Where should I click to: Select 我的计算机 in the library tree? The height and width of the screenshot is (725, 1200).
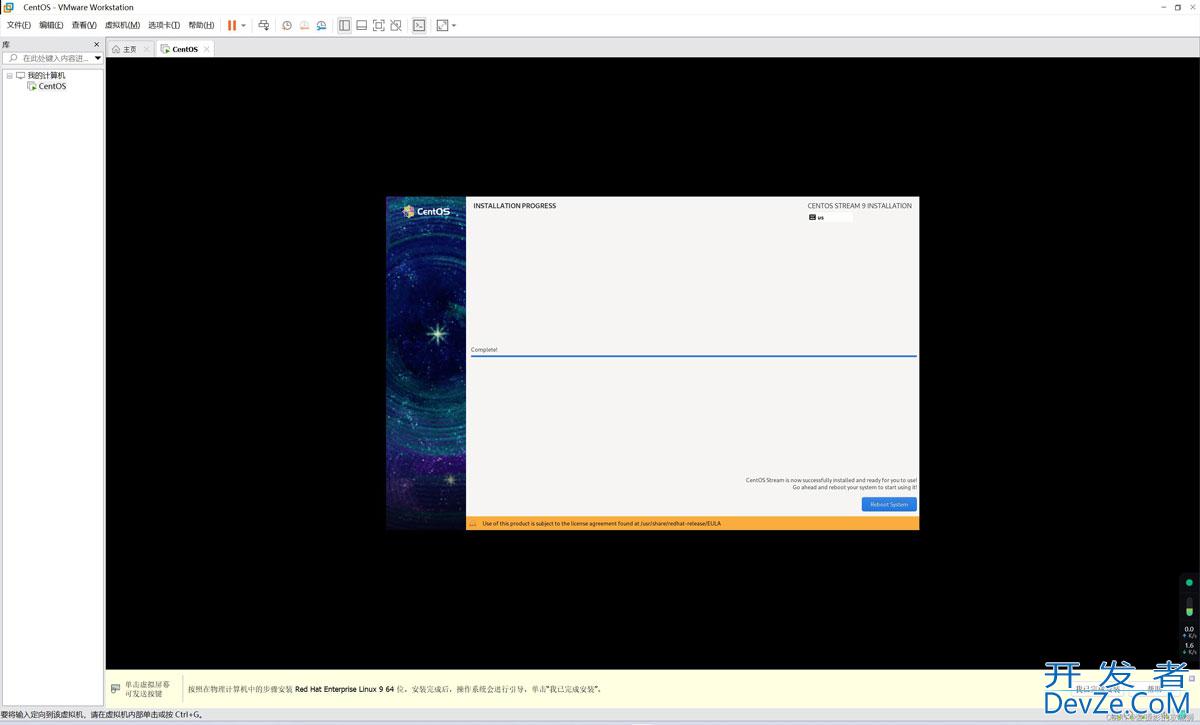pos(46,75)
